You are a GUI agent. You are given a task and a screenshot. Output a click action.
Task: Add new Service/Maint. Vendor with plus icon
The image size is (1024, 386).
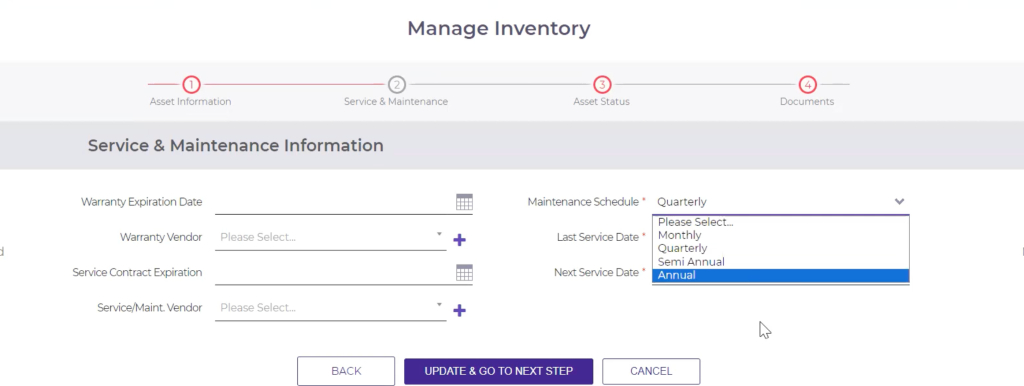coord(459,310)
